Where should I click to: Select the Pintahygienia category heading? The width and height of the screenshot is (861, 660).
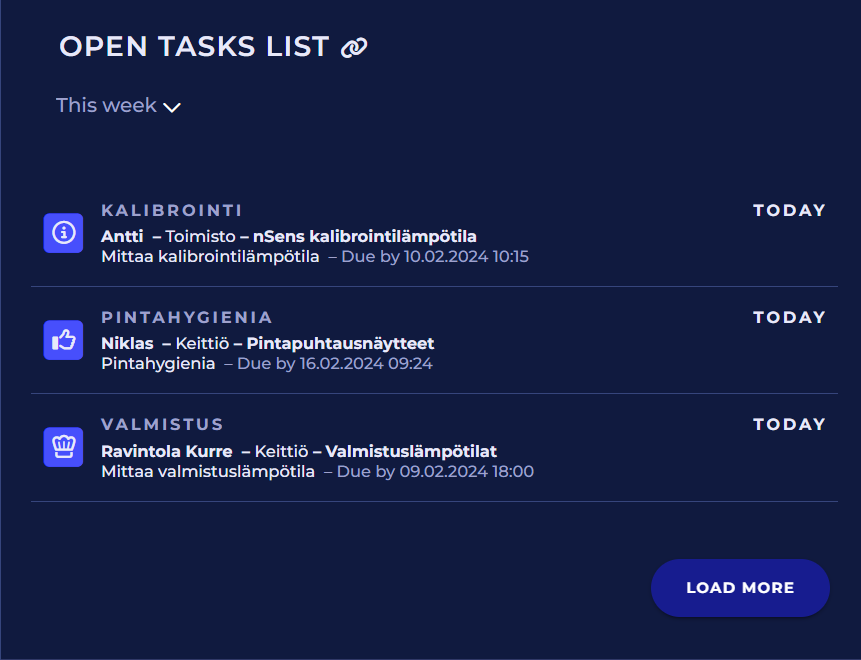click(187, 317)
